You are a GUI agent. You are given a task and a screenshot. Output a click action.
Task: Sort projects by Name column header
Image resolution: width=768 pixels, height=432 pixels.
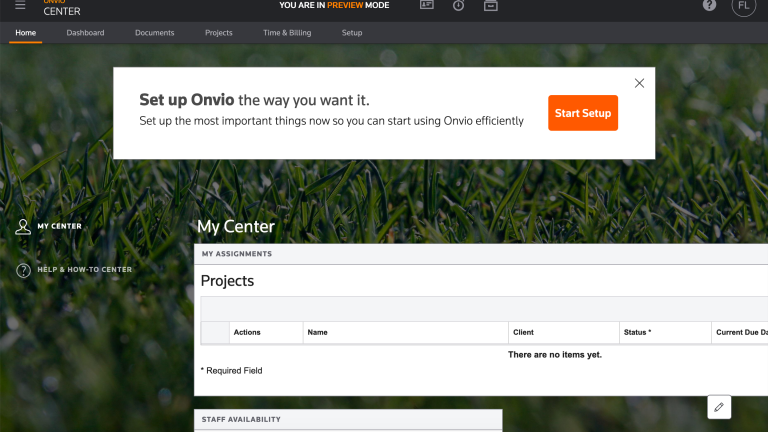point(317,332)
